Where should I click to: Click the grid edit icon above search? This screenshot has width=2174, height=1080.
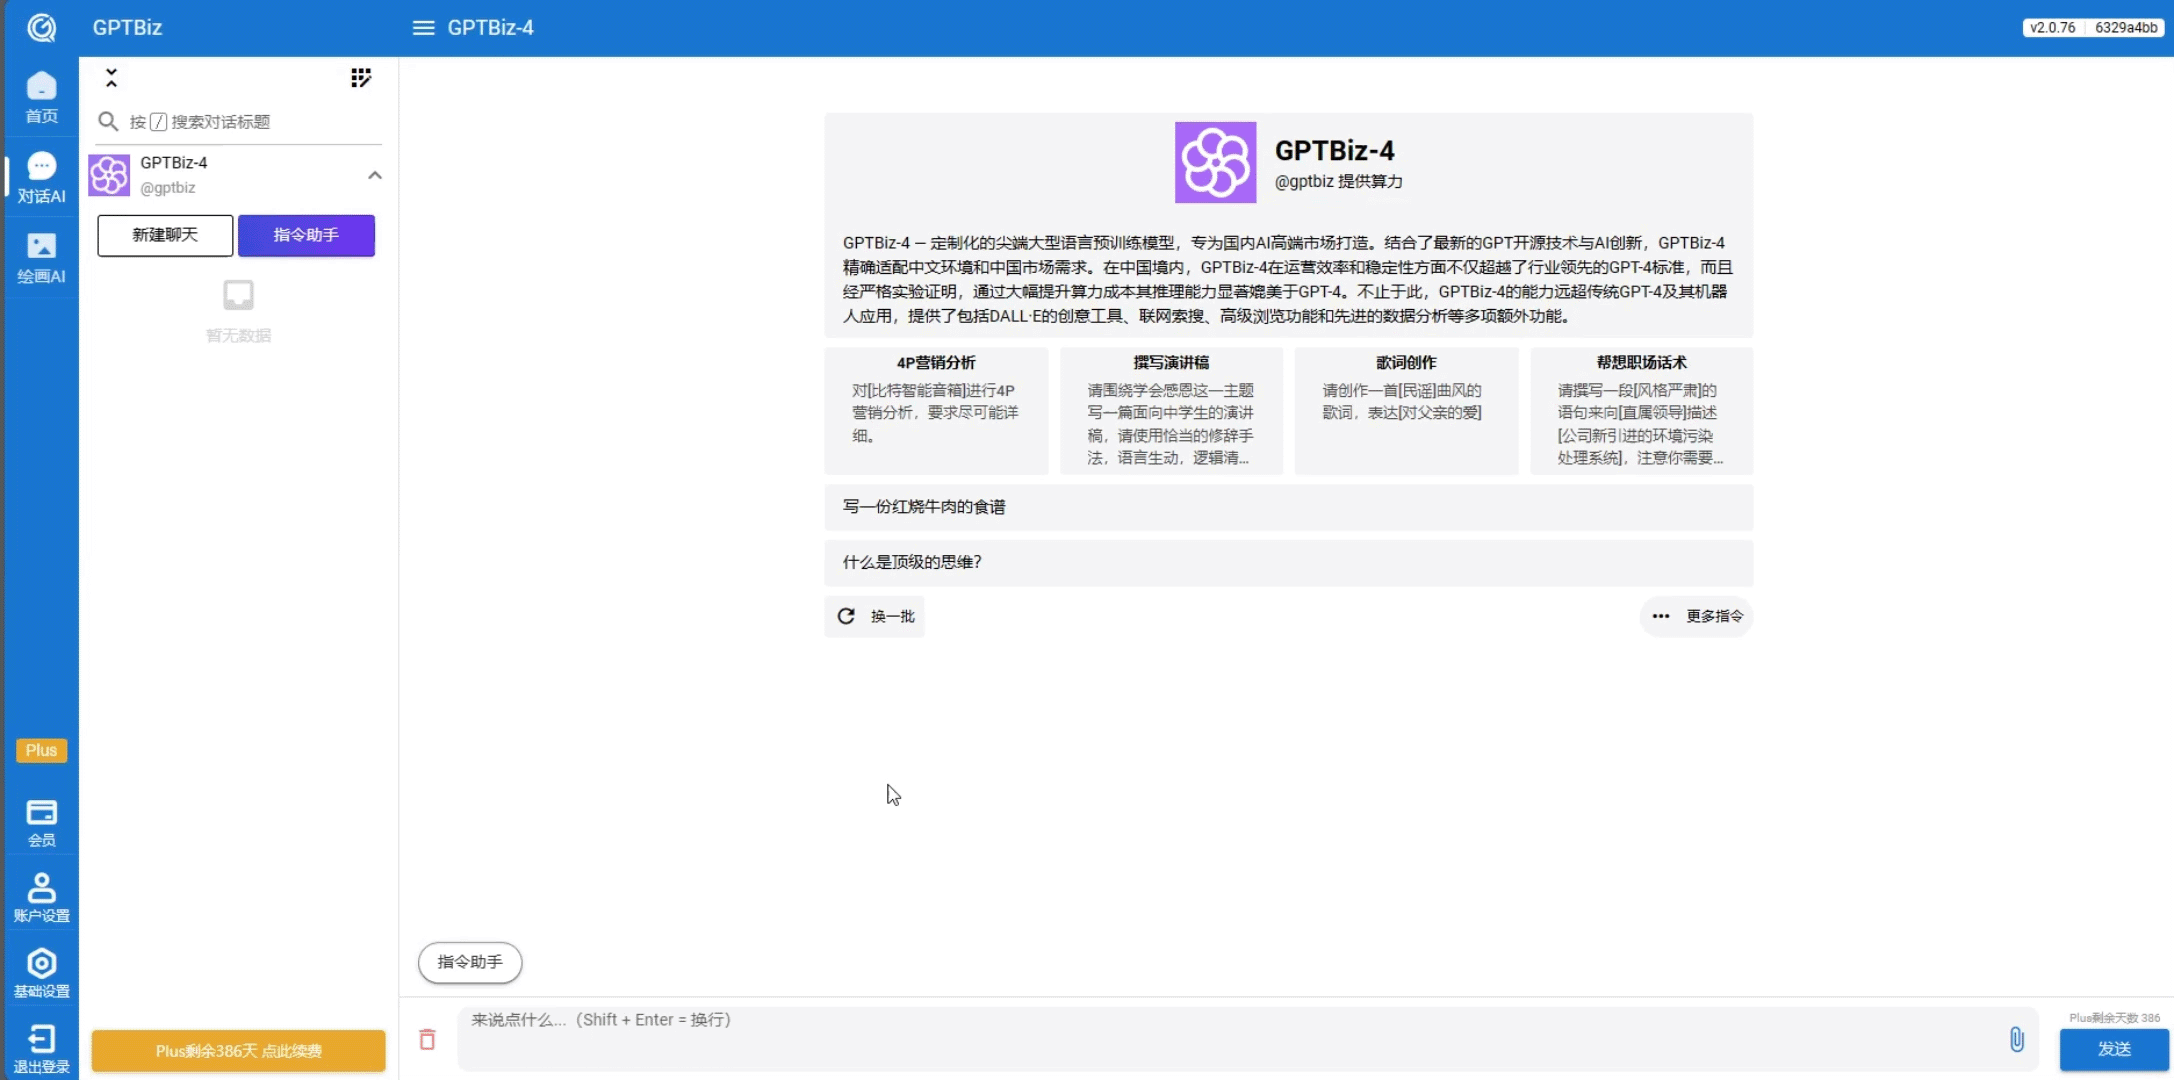(361, 78)
